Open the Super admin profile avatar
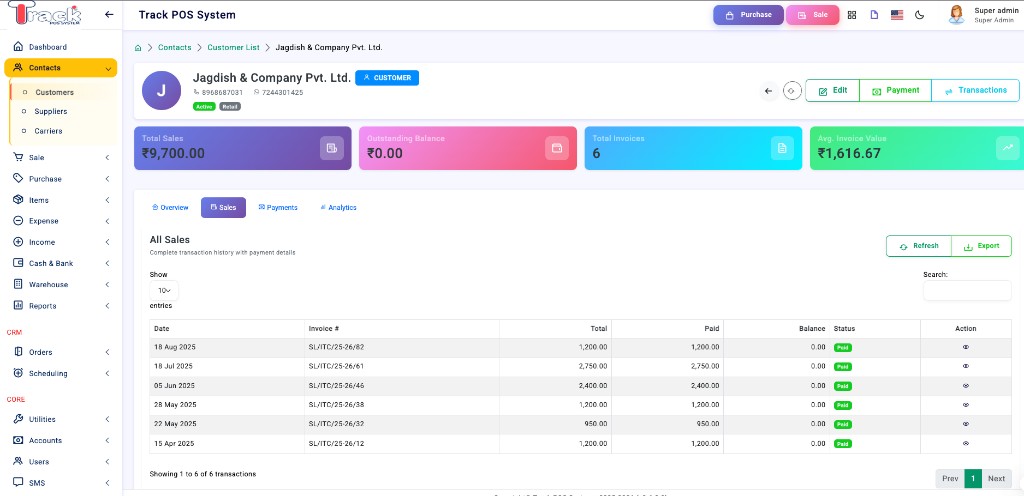The width and height of the screenshot is (1024, 496). (957, 14)
